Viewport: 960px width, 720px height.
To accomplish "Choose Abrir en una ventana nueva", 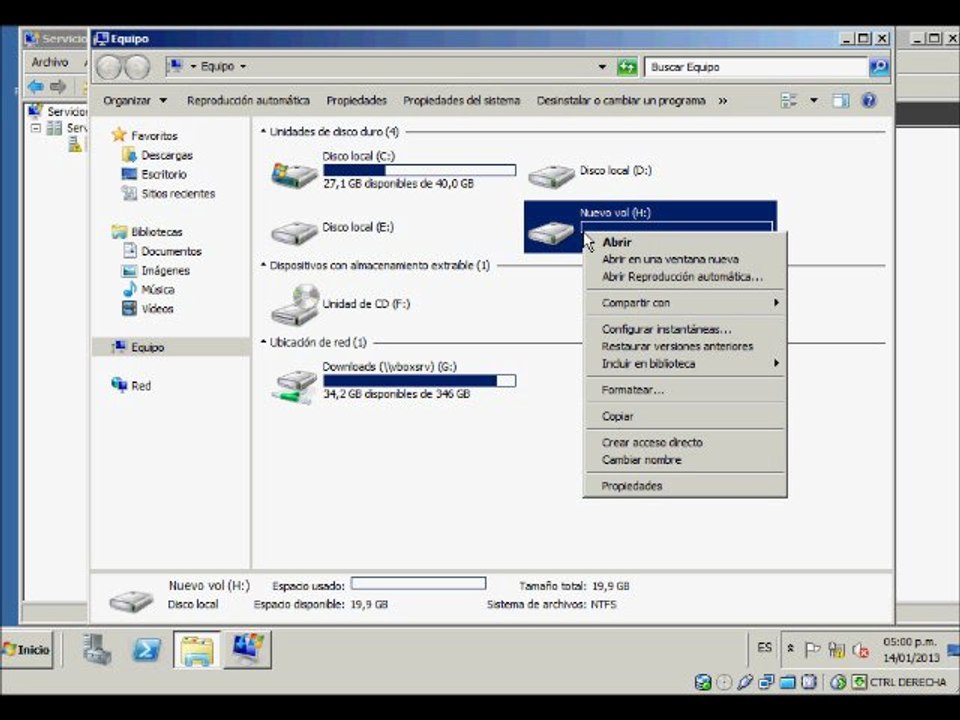I will 684,259.
